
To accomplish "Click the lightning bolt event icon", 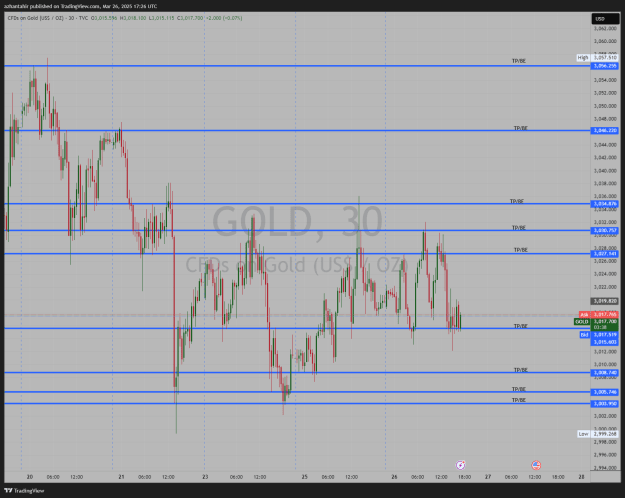I will click(460, 465).
